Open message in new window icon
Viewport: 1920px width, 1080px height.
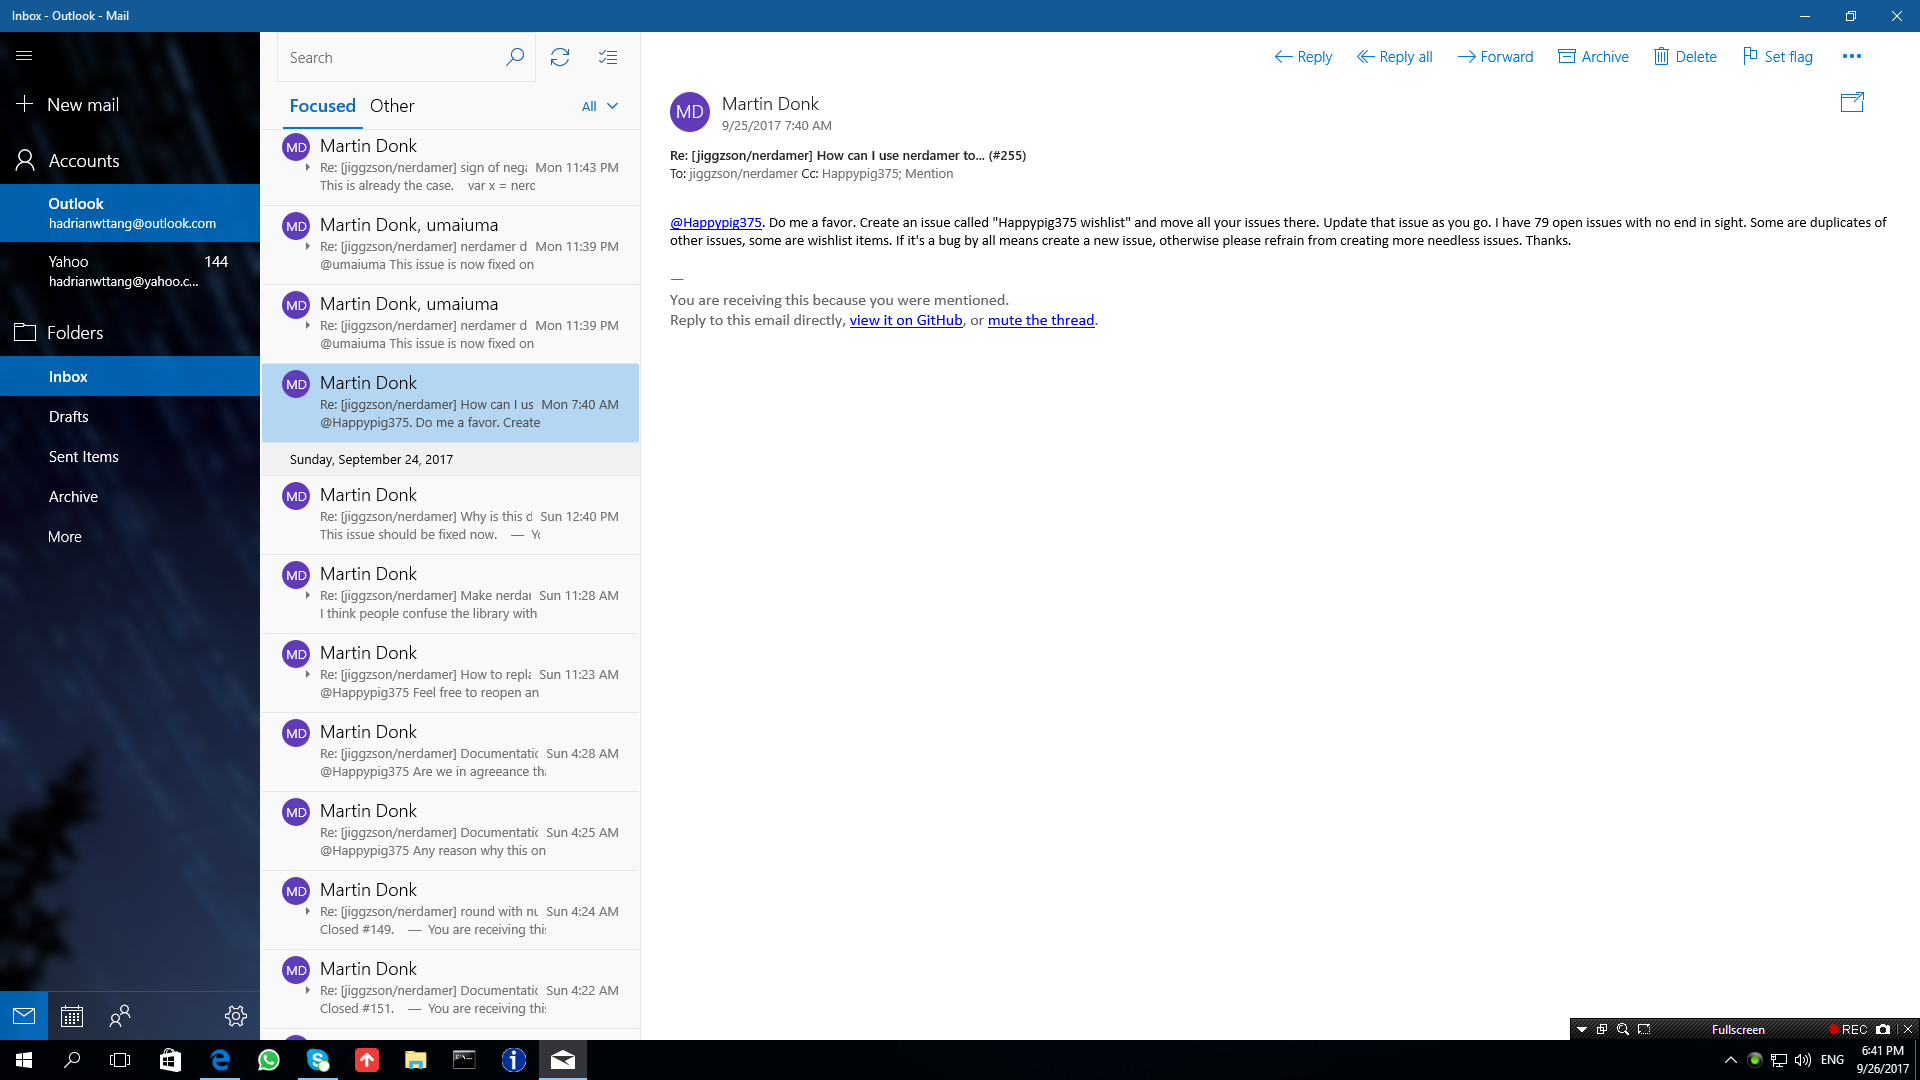[x=1852, y=102]
